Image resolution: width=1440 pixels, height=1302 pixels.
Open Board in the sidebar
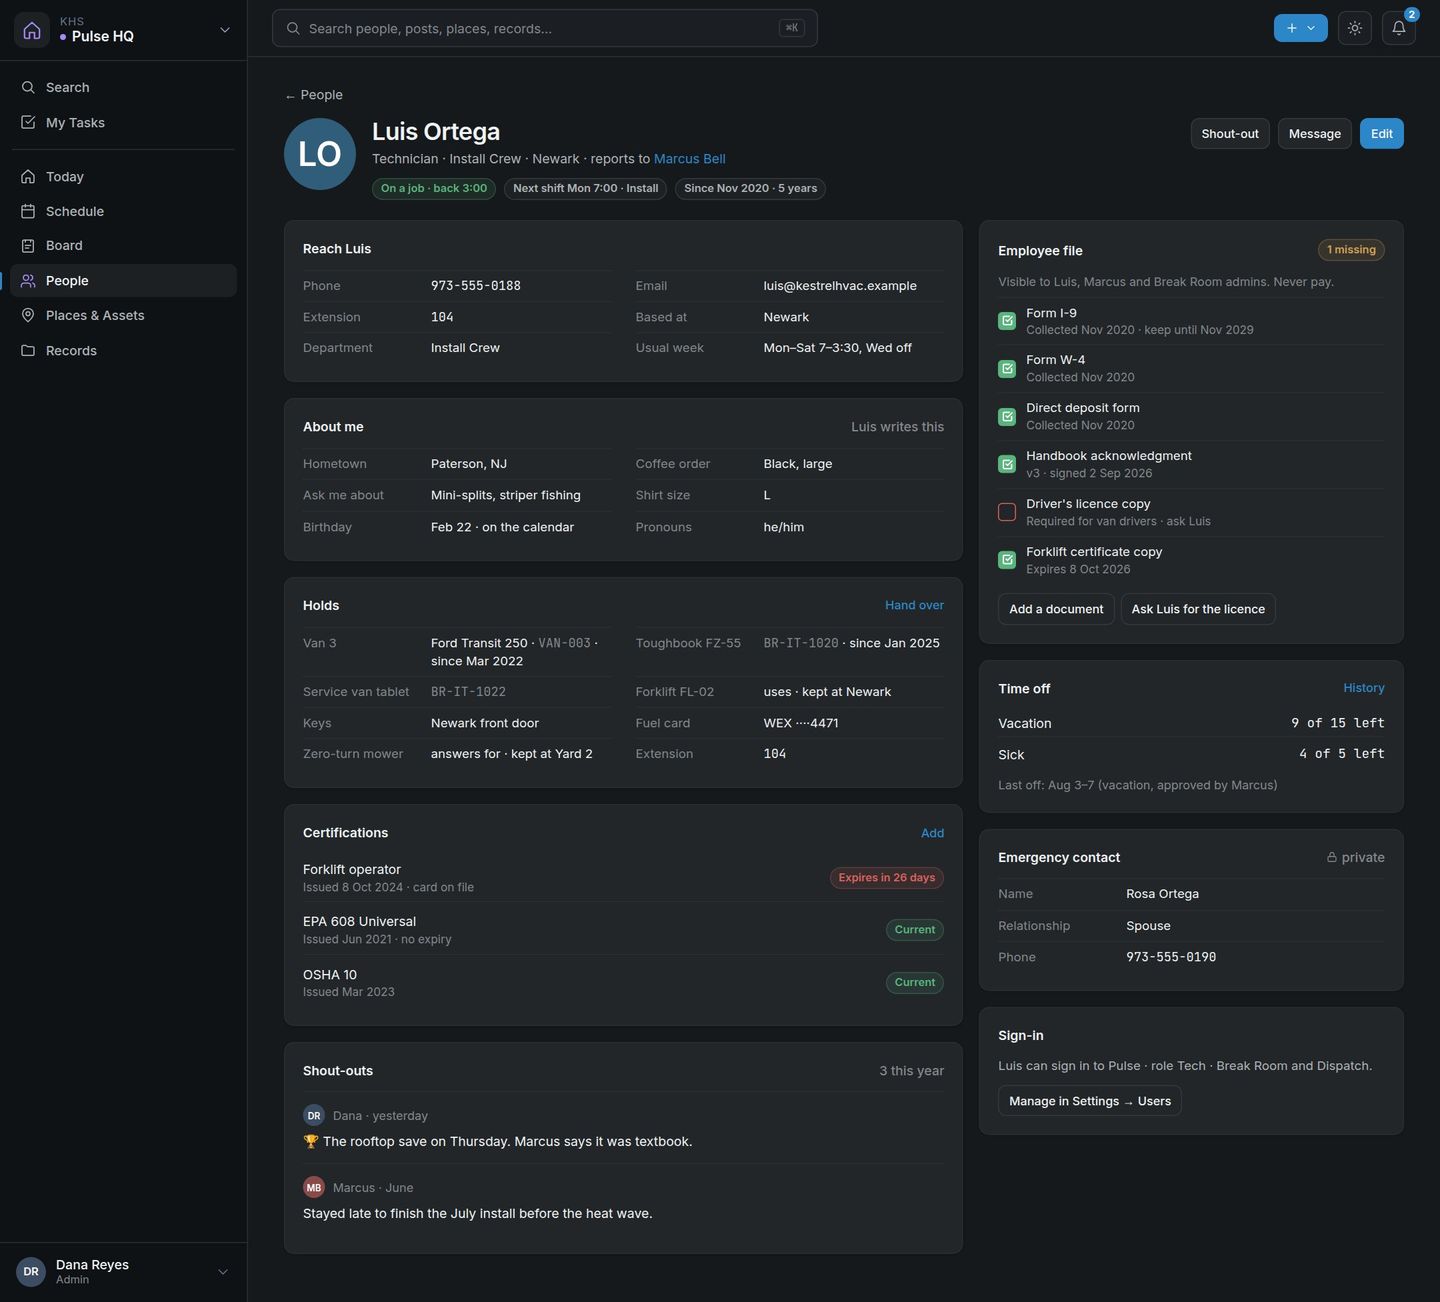tap(123, 245)
